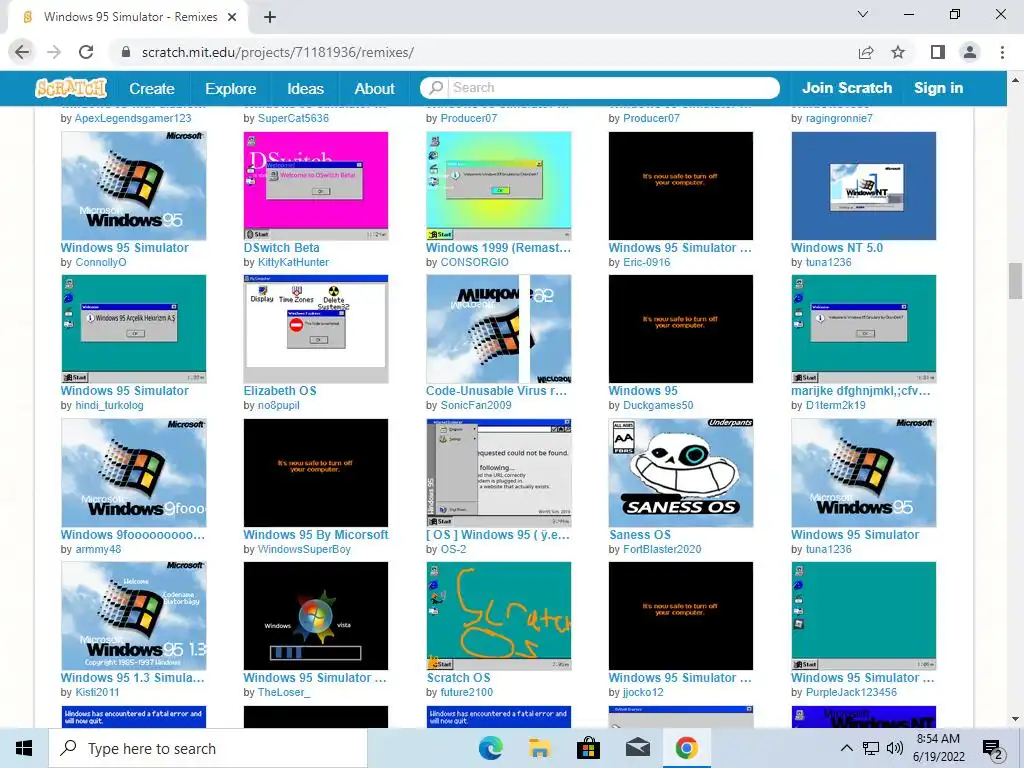This screenshot has height=768, width=1024.
Task: Open the Explore menu item
Action: coord(231,88)
